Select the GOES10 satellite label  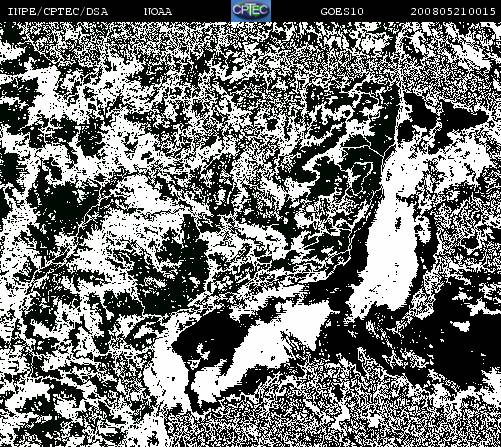point(342,12)
